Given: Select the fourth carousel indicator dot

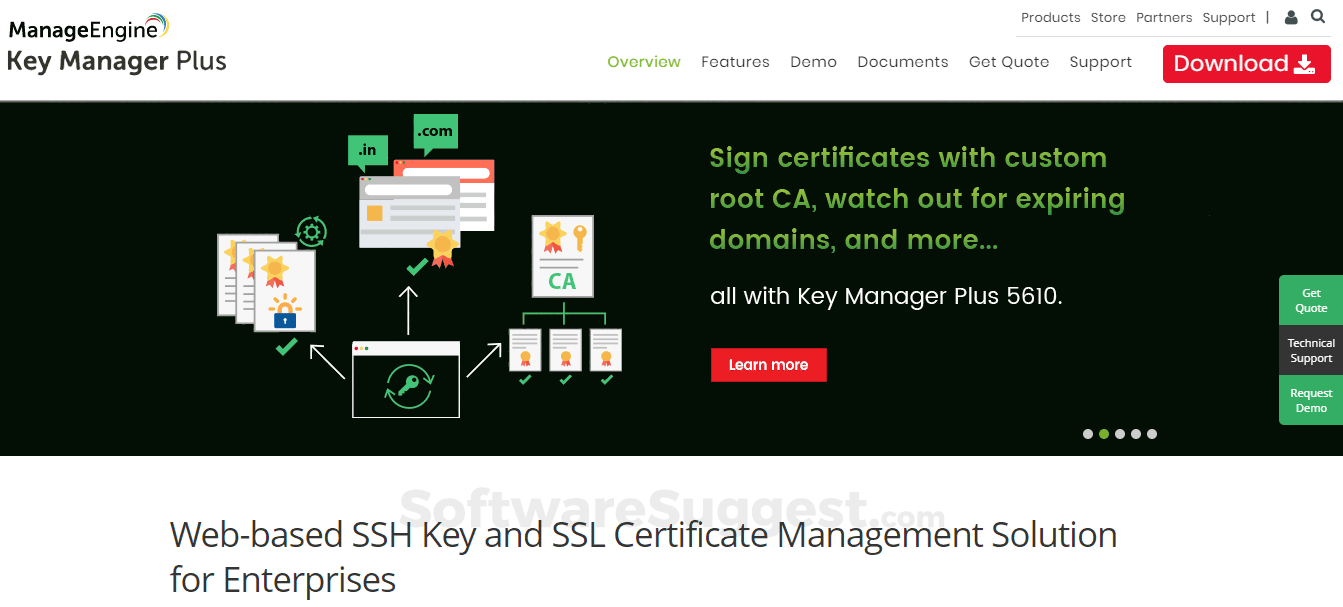Looking at the screenshot, I should tap(1136, 434).
